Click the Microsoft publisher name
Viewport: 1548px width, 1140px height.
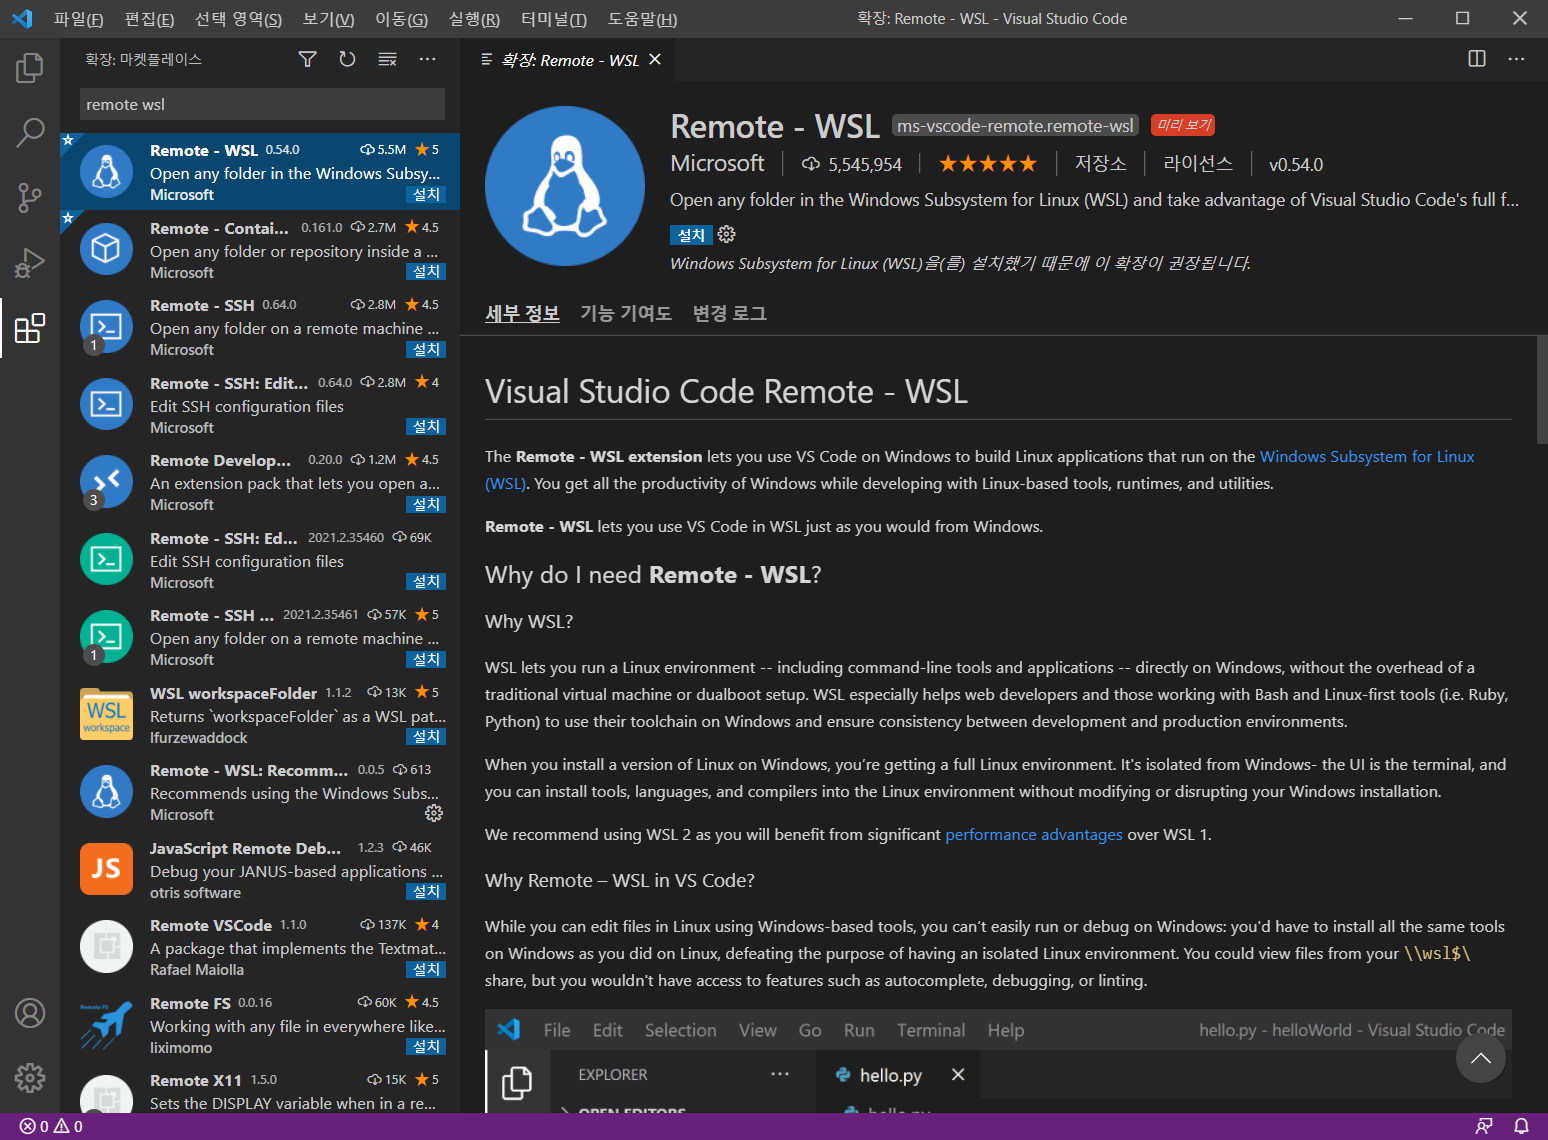[717, 163]
